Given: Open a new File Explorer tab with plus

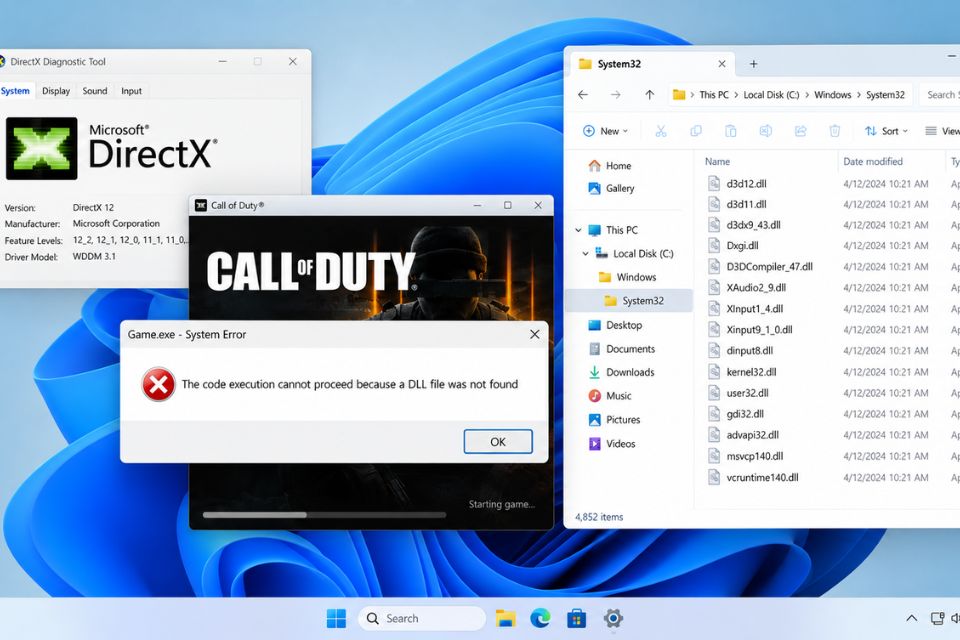Looking at the screenshot, I should point(754,64).
